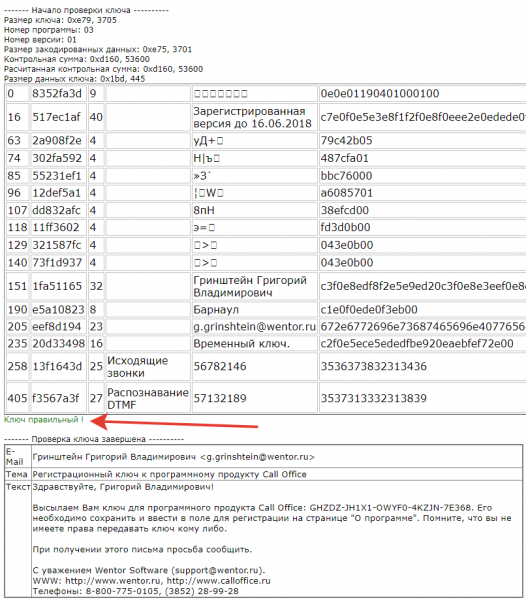Screen dimensions: 526x600
Task: Click phone number '8-800-775-0105'
Action: pyautogui.click(x=122, y=591)
